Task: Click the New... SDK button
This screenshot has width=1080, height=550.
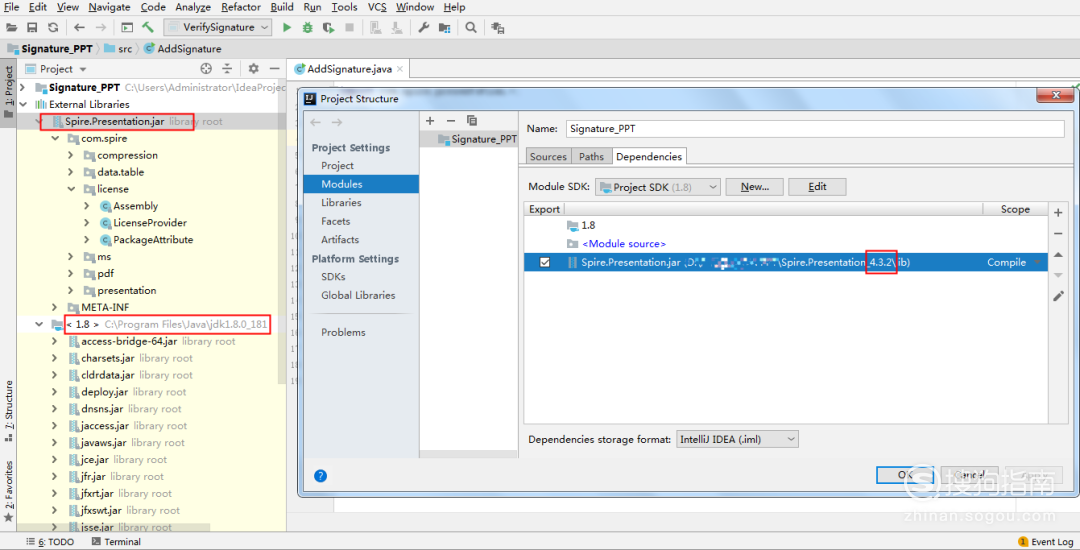Action: coord(754,187)
